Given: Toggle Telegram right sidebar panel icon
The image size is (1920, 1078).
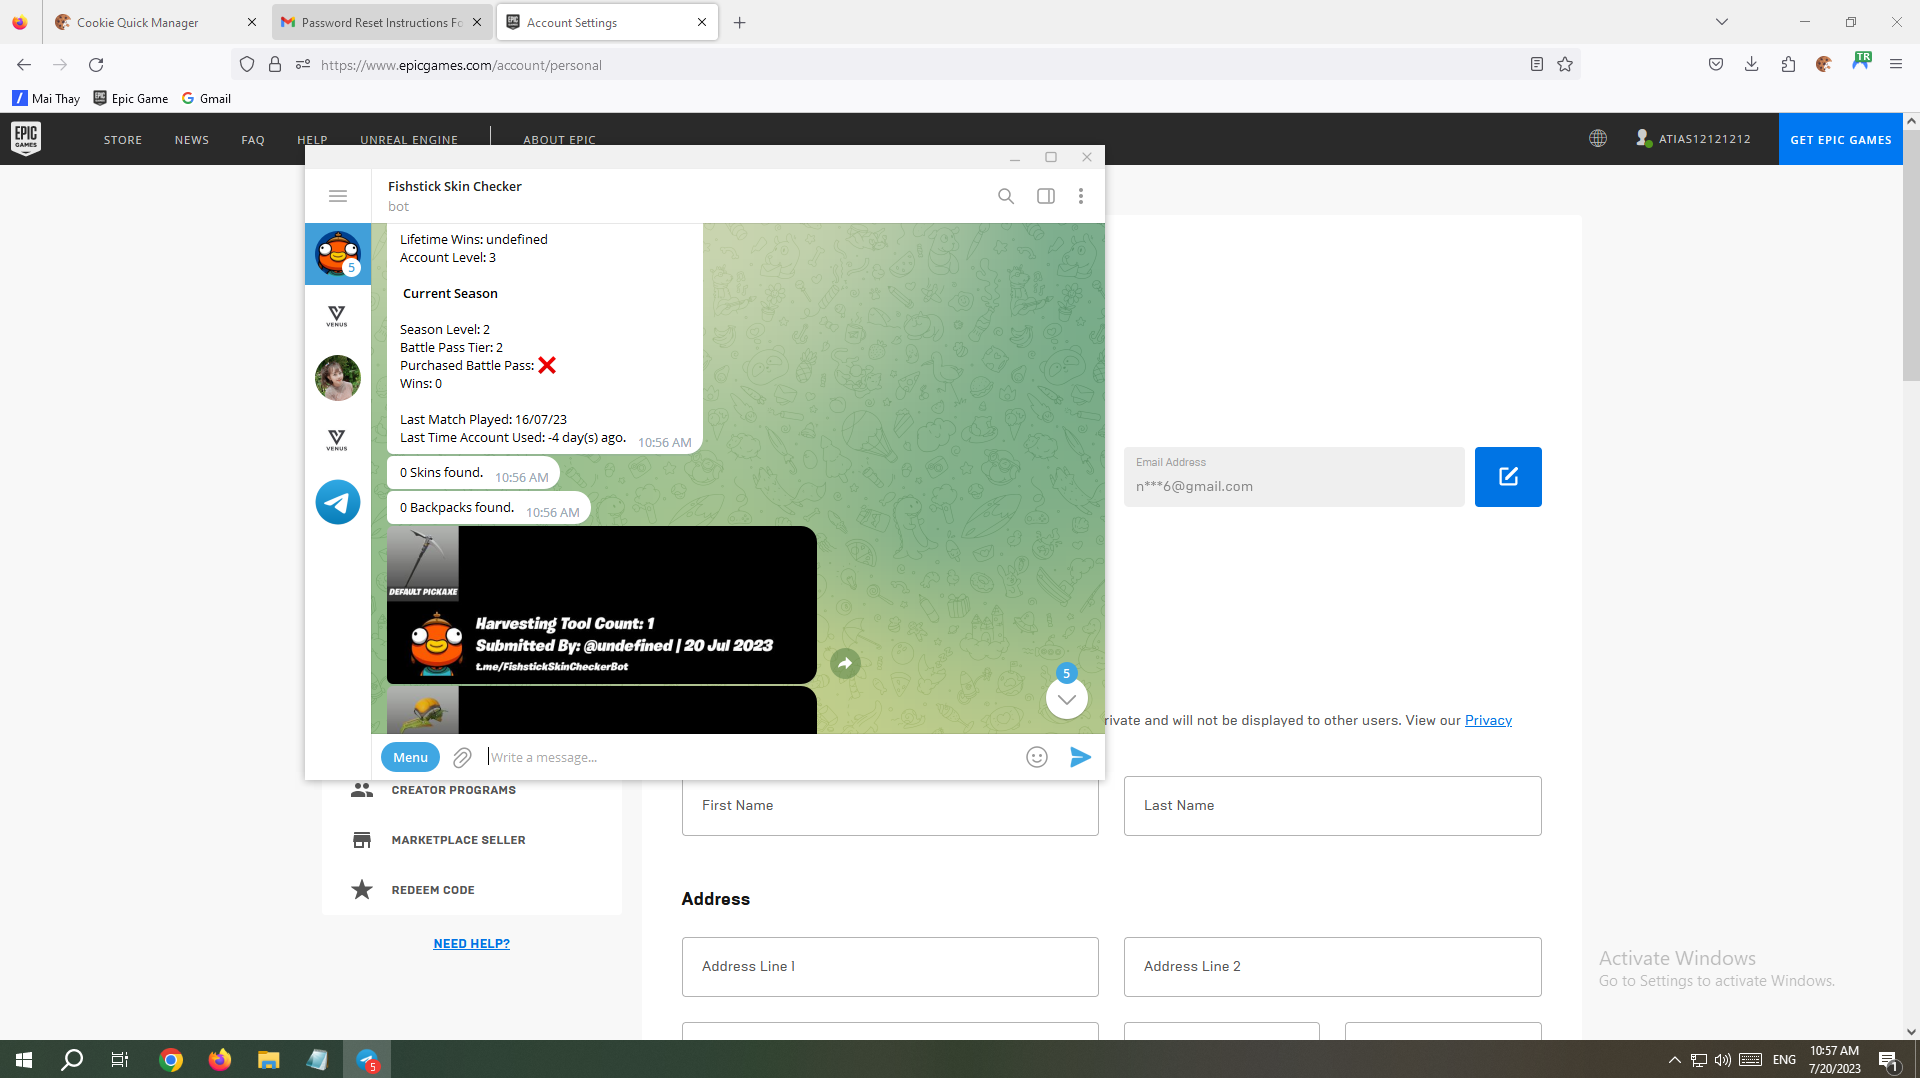Looking at the screenshot, I should pos(1046,196).
